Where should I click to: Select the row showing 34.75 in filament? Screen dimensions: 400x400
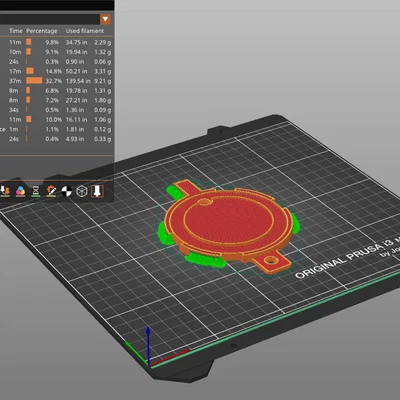57,42
